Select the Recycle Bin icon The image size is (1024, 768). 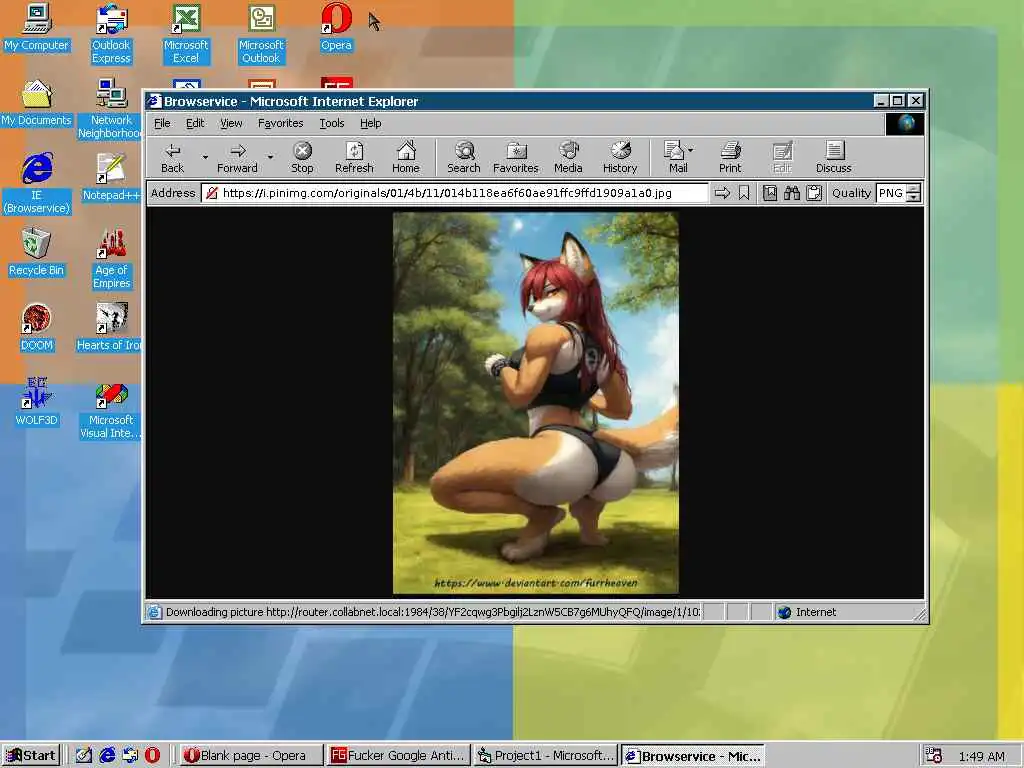[x=37, y=253]
